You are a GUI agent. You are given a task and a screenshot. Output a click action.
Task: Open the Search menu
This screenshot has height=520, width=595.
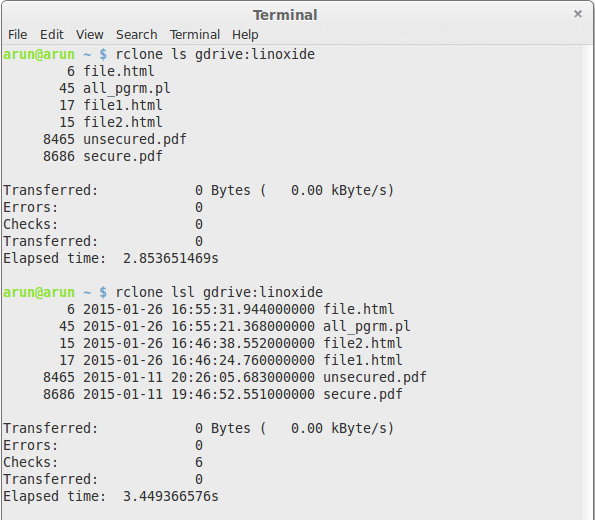coord(137,35)
